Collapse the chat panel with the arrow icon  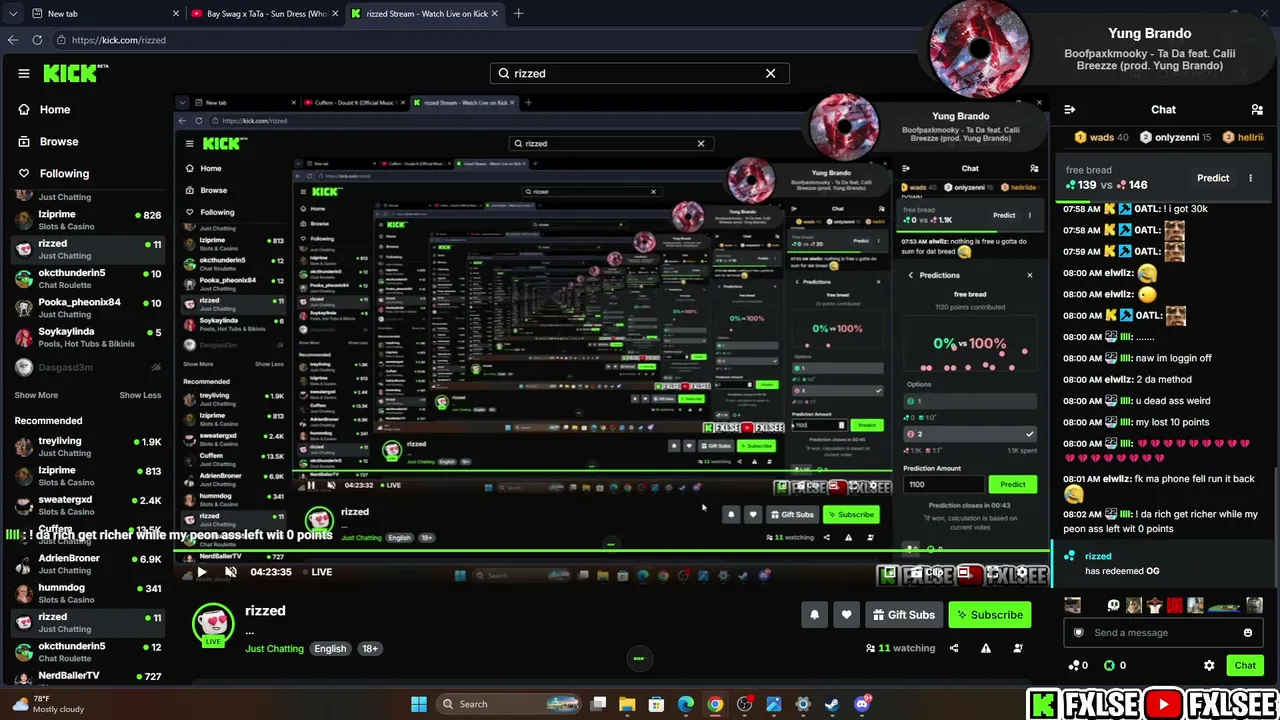[x=1070, y=110]
